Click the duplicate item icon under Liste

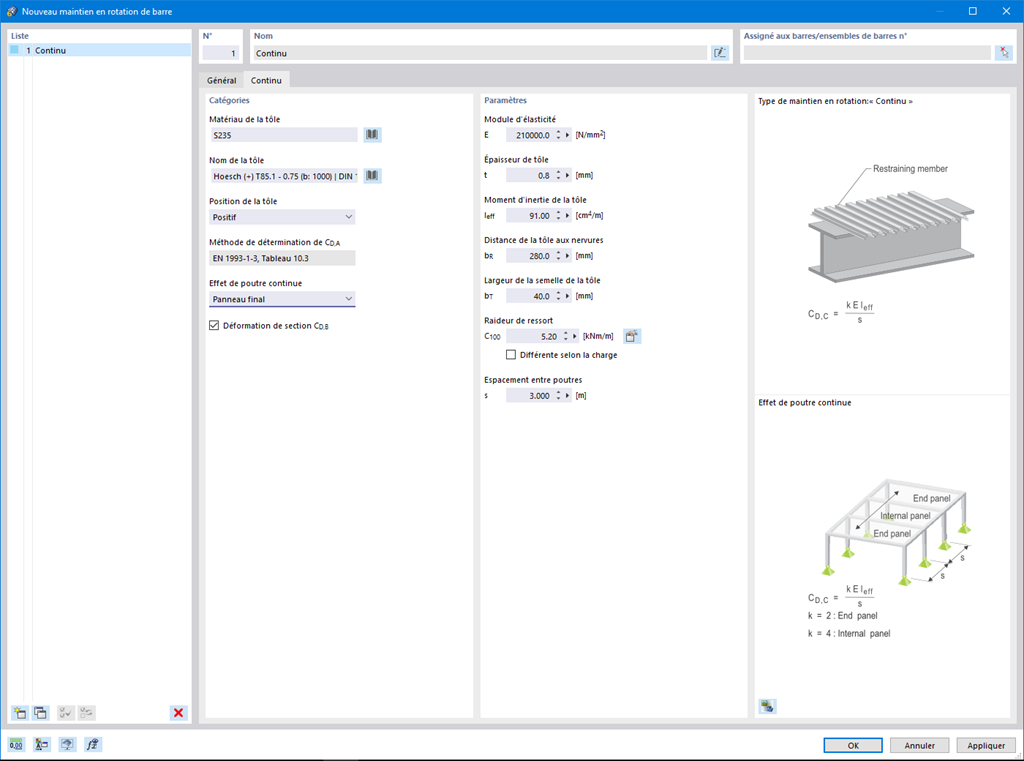(x=40, y=713)
